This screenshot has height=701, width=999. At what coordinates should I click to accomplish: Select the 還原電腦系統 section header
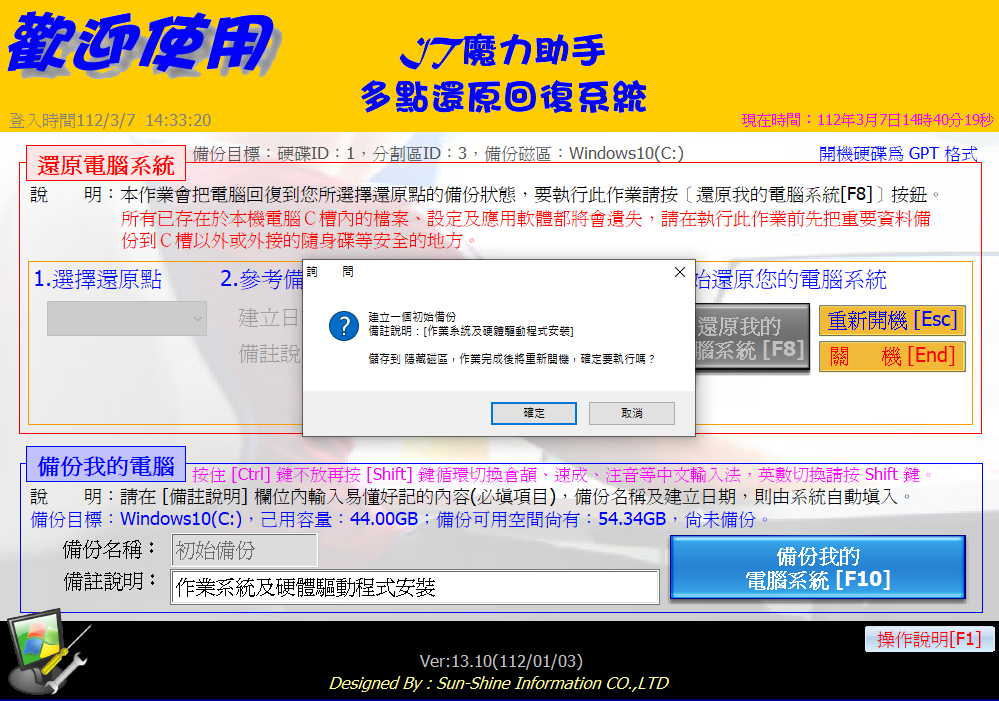click(106, 165)
